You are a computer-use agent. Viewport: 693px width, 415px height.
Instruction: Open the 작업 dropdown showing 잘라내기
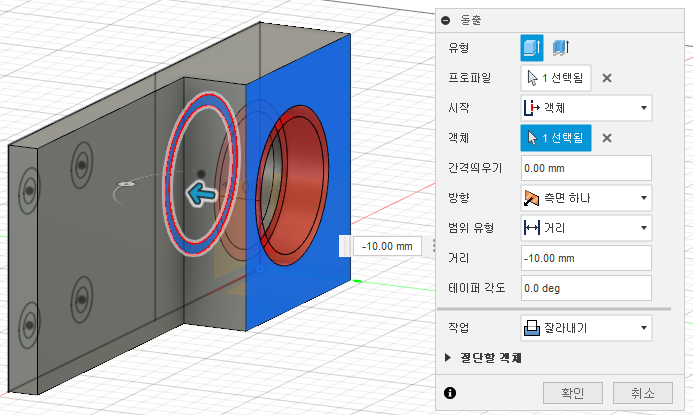586,328
